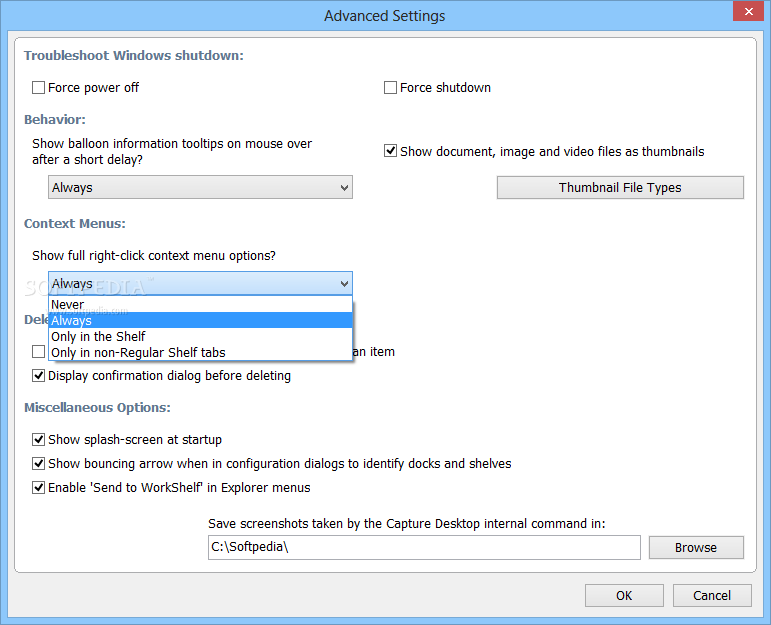
Task: Select the highlighted Always list option
Action: click(x=201, y=320)
